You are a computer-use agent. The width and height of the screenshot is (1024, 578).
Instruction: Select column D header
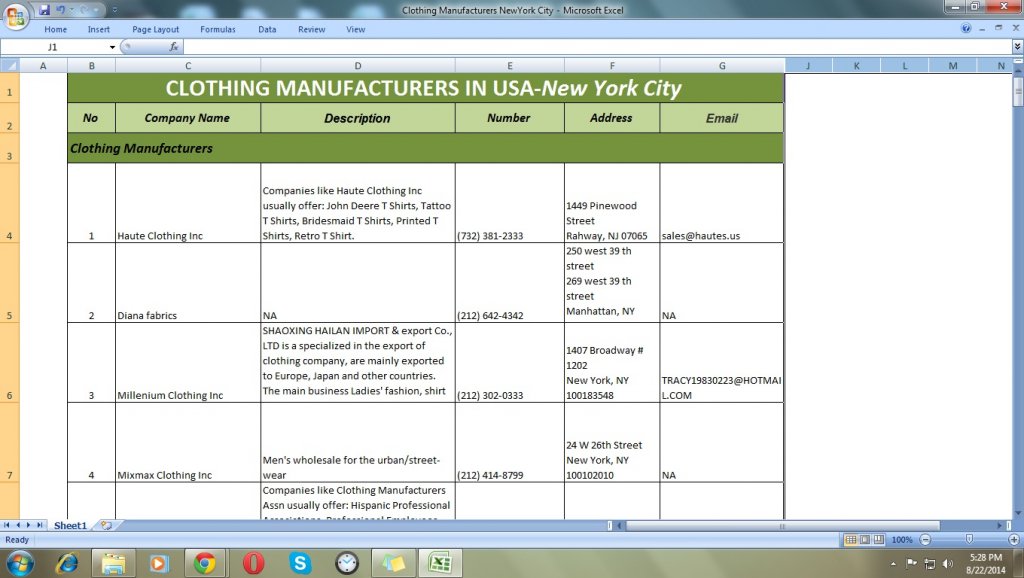click(358, 65)
